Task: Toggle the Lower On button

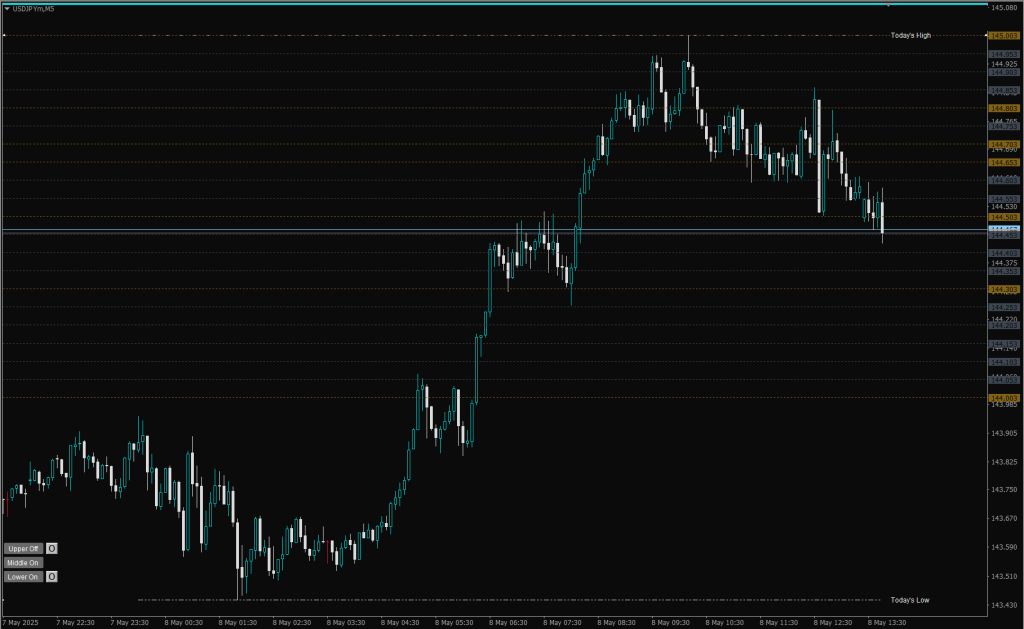Action: click(x=23, y=576)
